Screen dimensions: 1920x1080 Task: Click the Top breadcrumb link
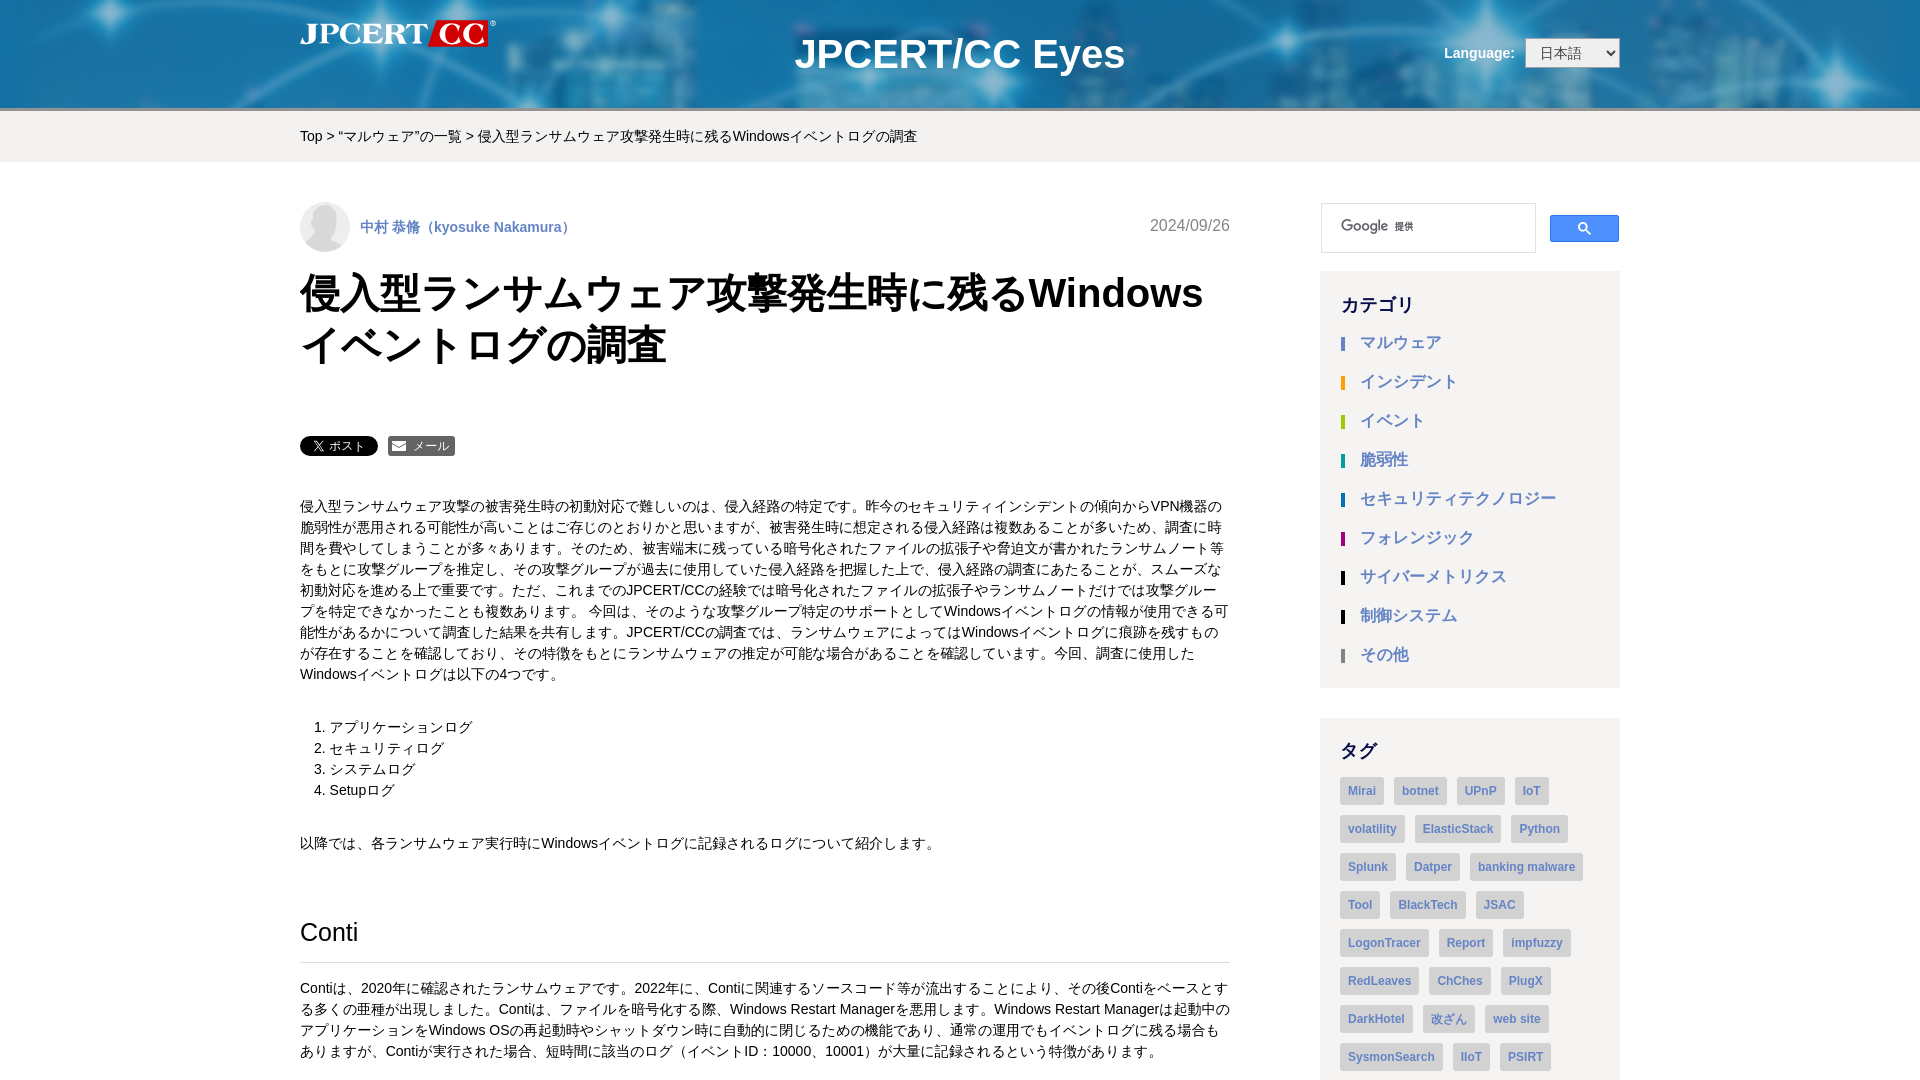[311, 136]
